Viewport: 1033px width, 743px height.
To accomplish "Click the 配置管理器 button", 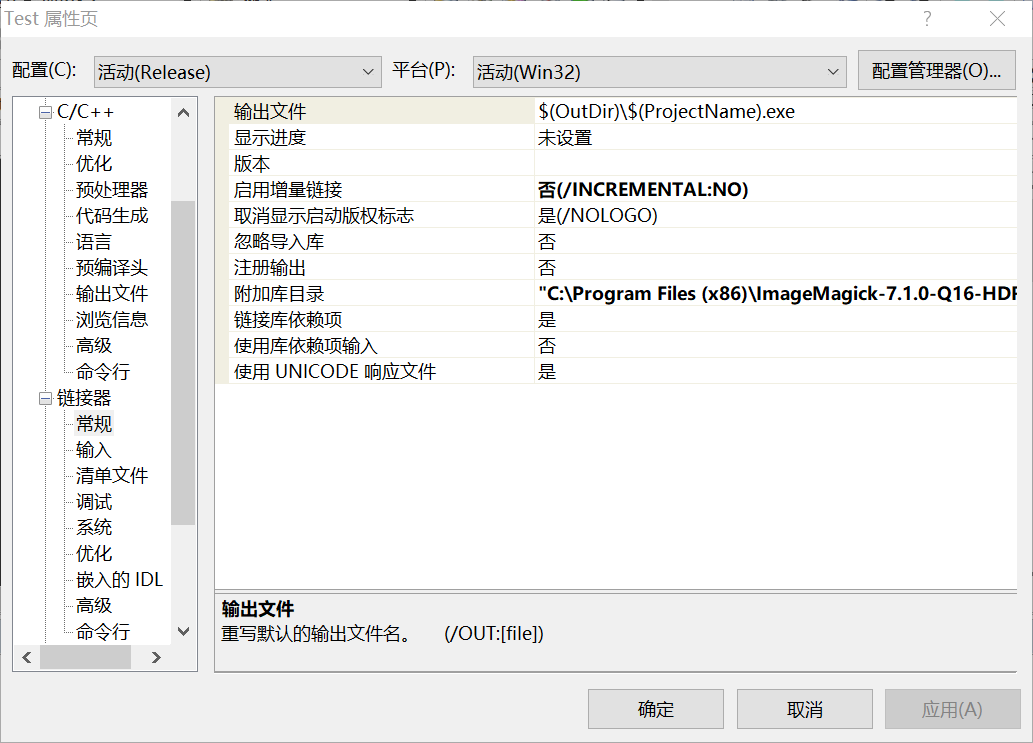I will (x=936, y=71).
